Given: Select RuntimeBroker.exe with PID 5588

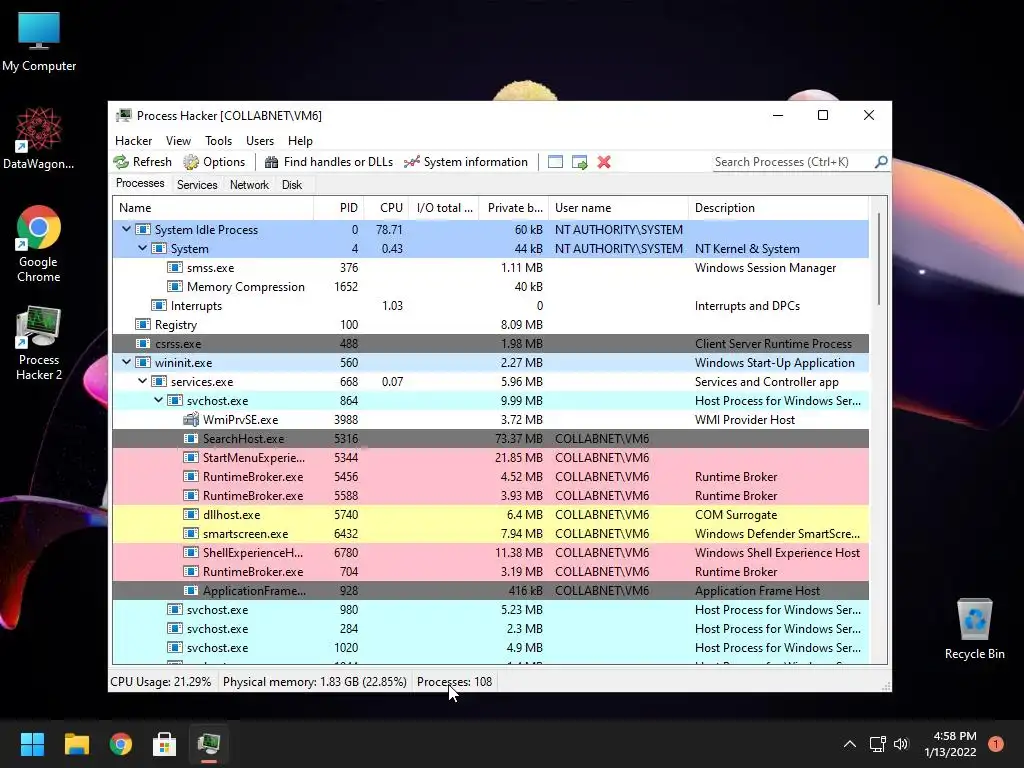Looking at the screenshot, I should click(490, 495).
